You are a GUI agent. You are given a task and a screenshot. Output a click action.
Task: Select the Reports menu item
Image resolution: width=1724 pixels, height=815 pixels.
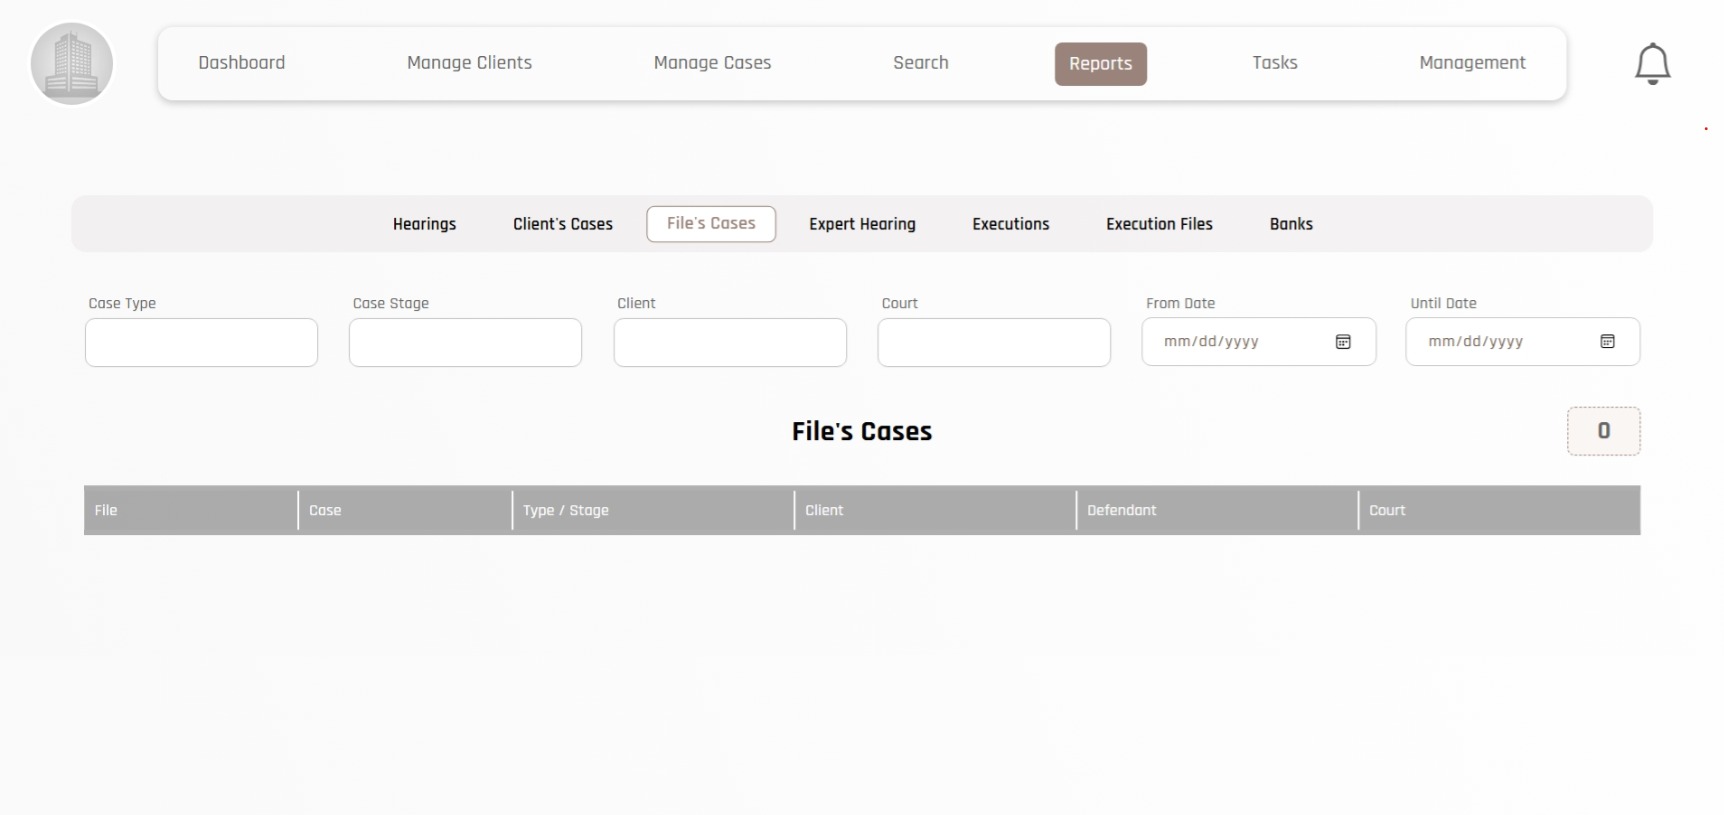[1100, 64]
